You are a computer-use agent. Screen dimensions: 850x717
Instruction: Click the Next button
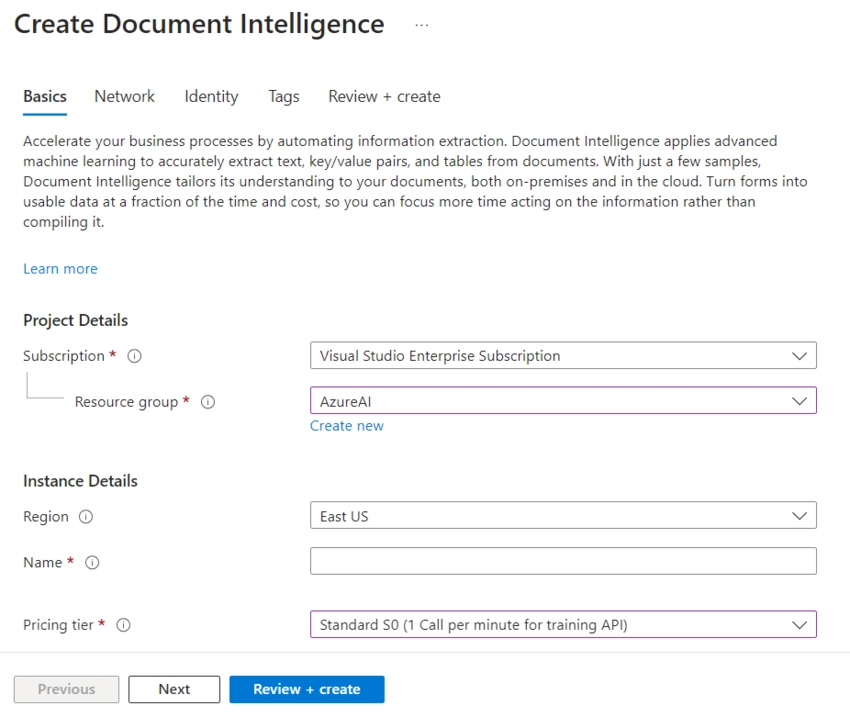click(x=174, y=689)
